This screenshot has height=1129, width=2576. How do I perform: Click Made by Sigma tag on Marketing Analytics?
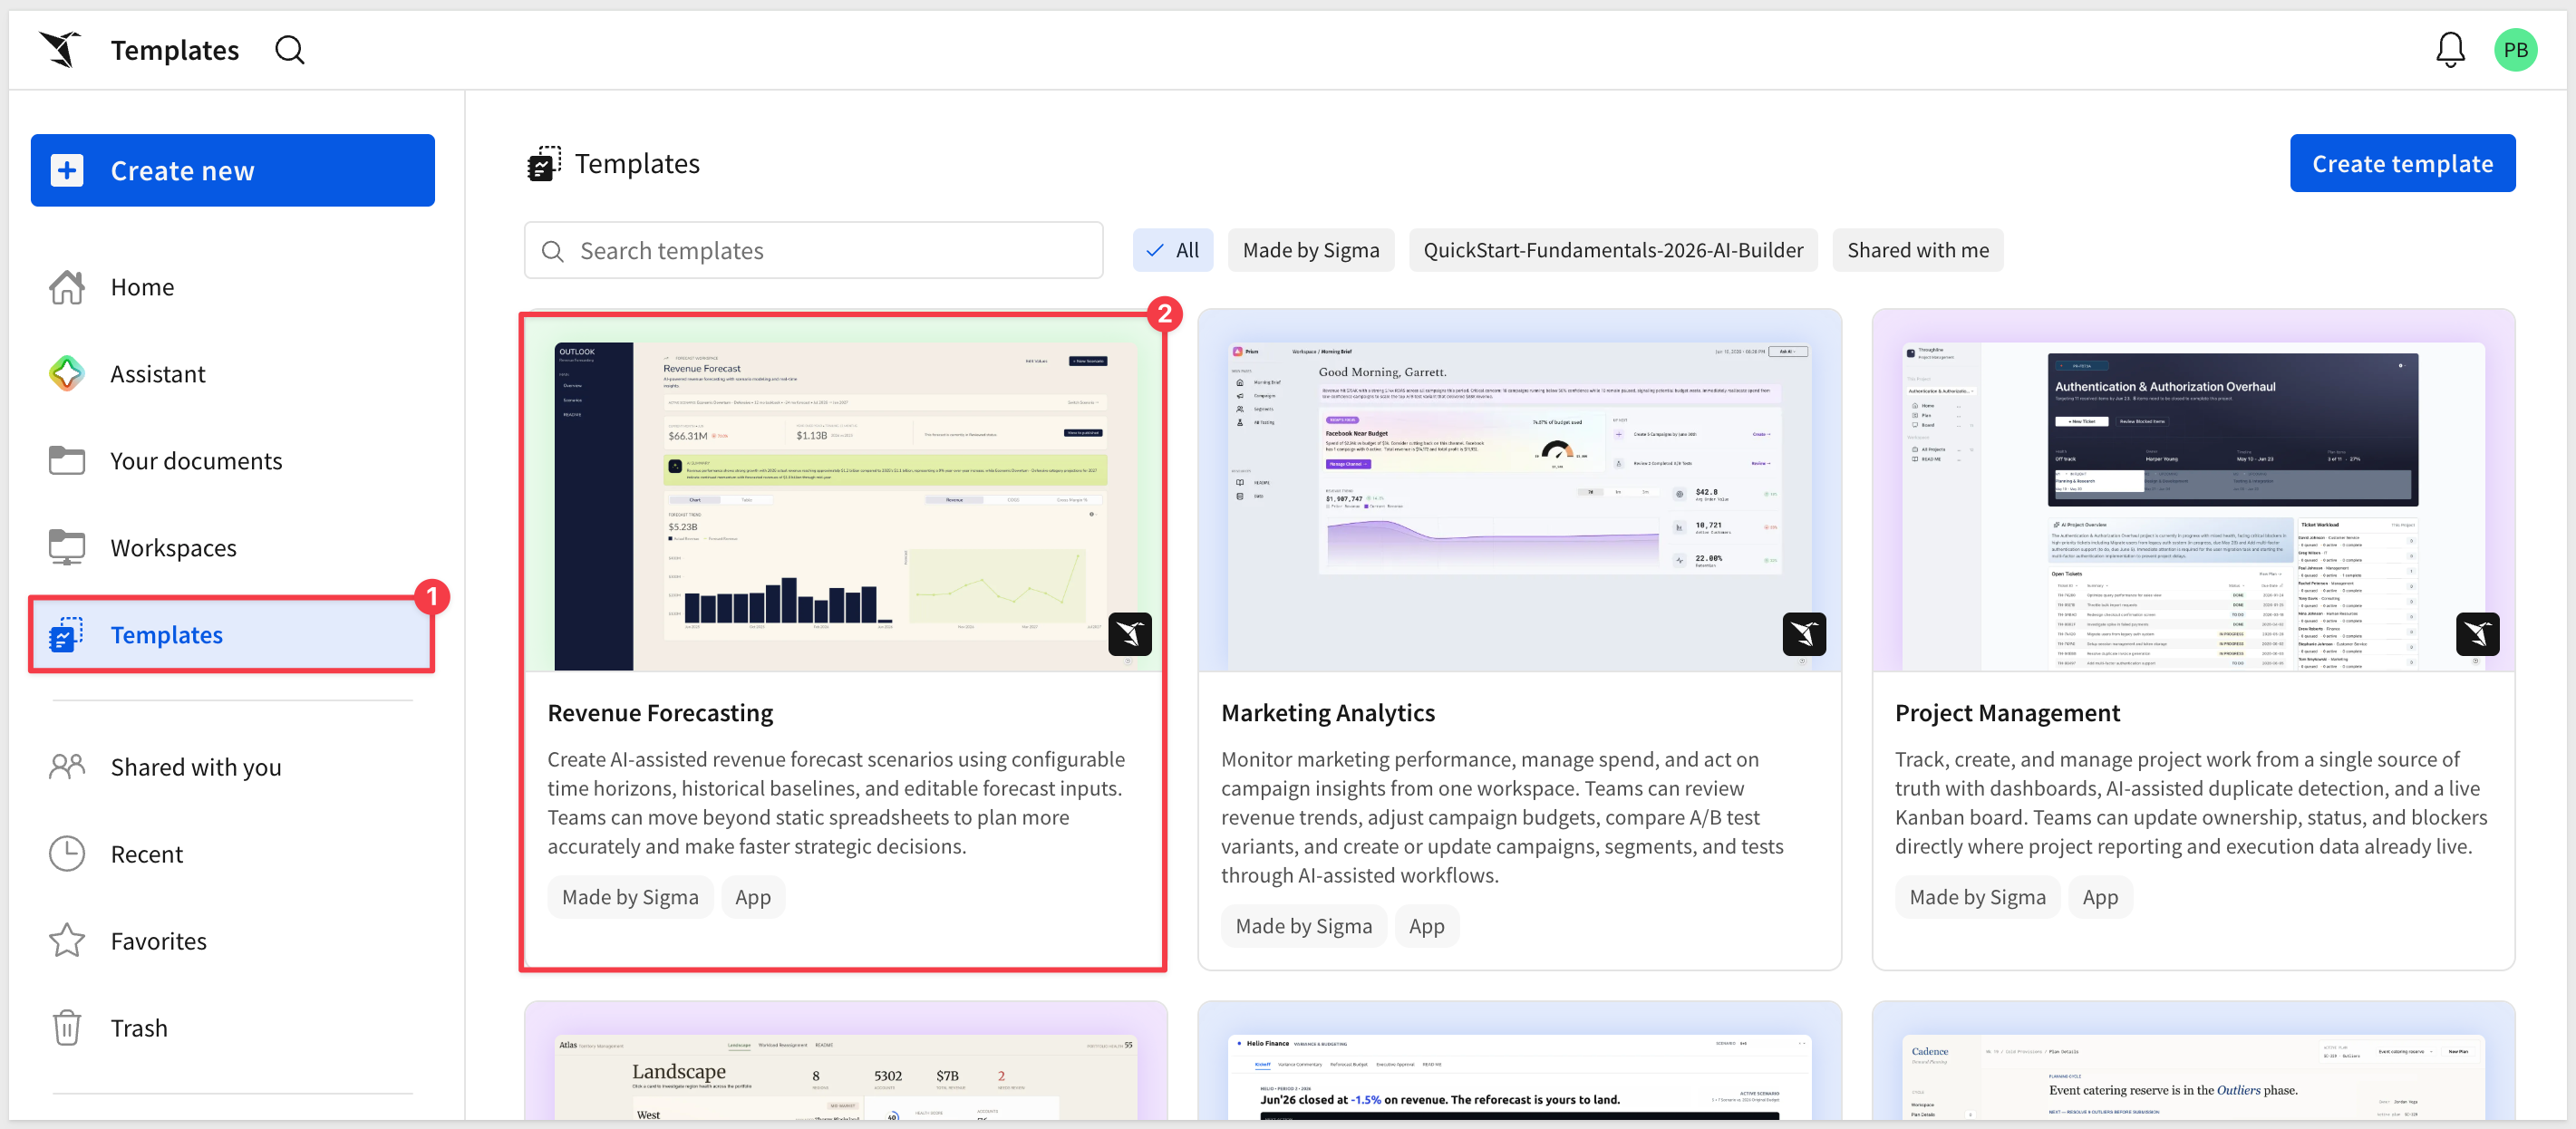1303,926
